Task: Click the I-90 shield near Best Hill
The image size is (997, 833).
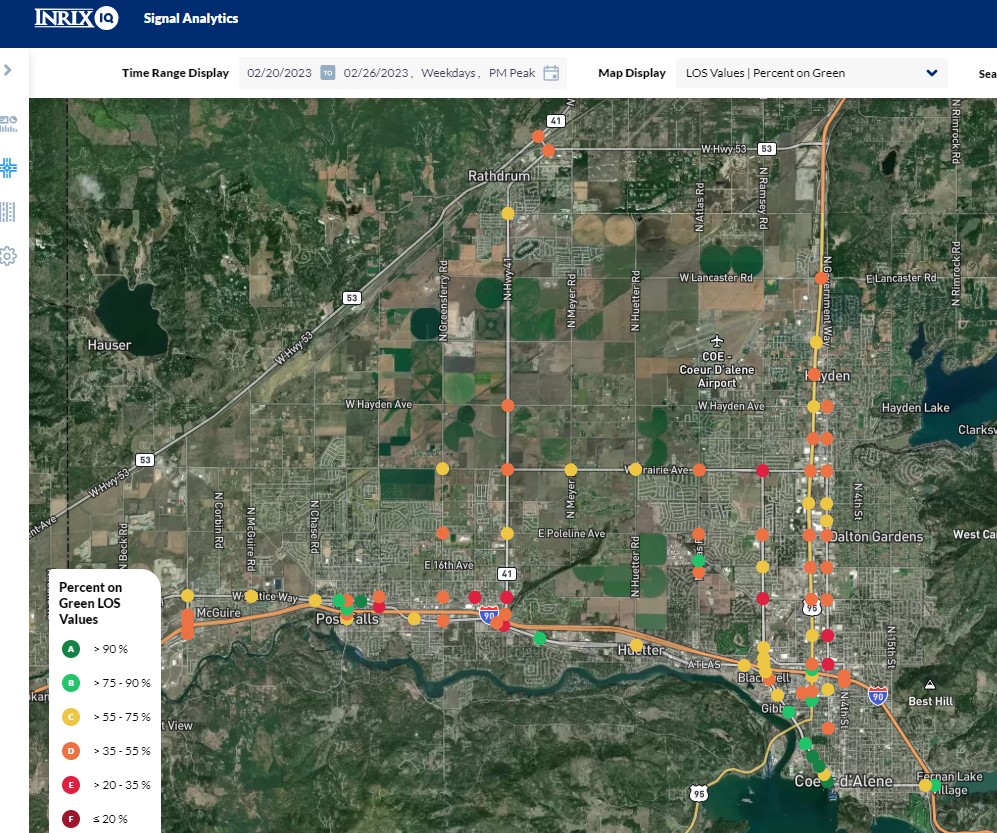Action: click(x=878, y=696)
